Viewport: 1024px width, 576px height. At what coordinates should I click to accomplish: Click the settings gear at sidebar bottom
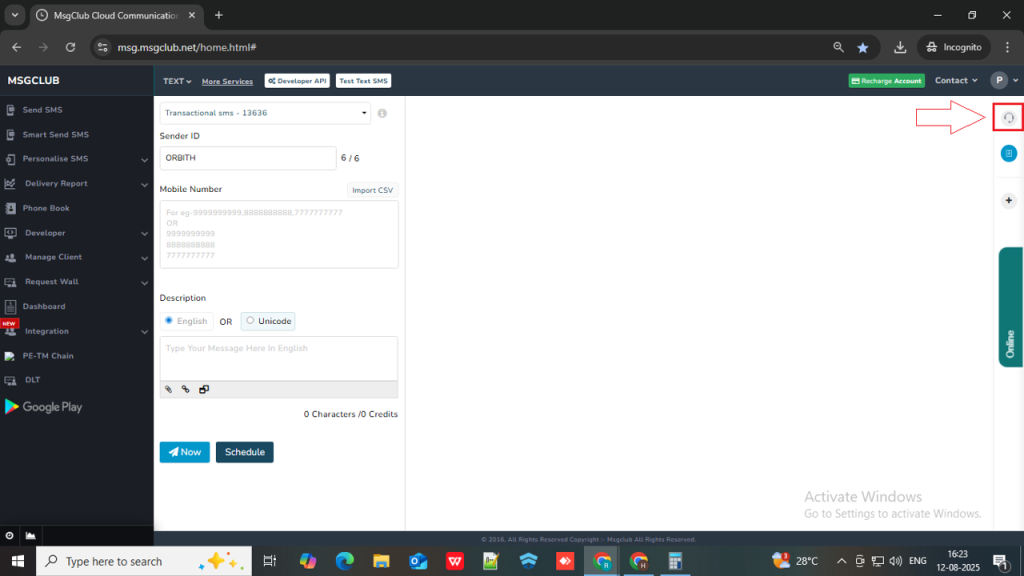click(10, 536)
